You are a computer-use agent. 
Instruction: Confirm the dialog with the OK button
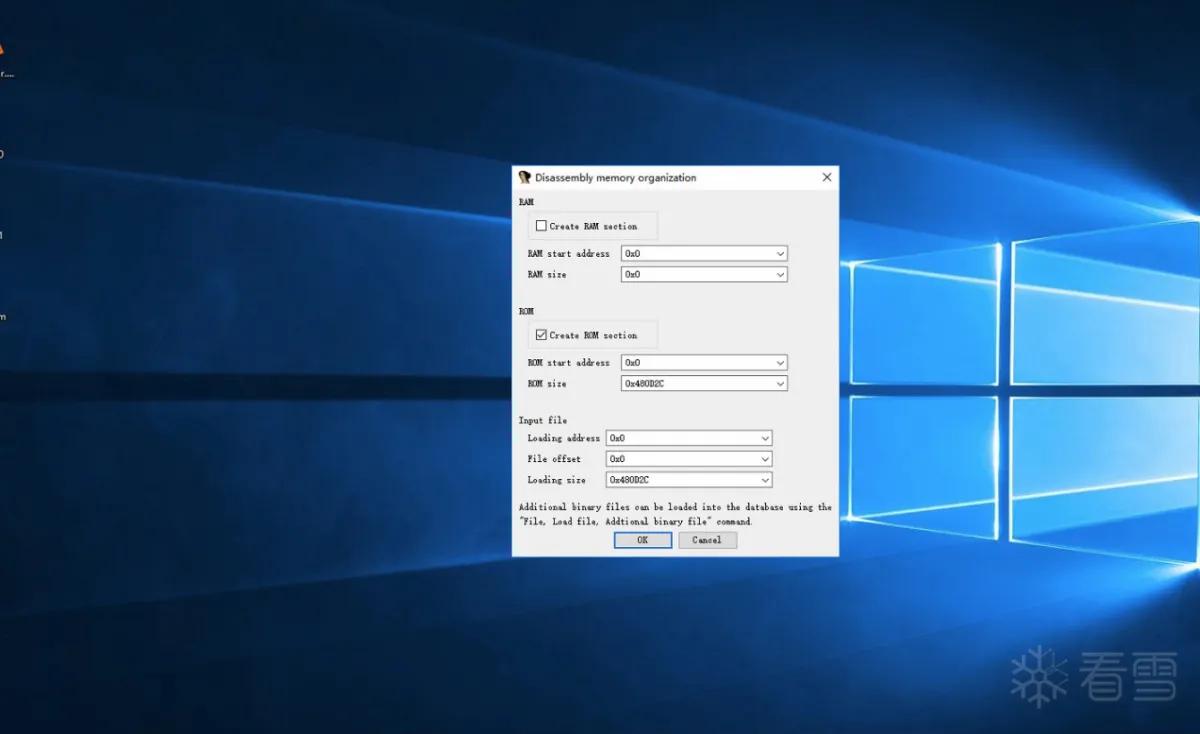(642, 540)
